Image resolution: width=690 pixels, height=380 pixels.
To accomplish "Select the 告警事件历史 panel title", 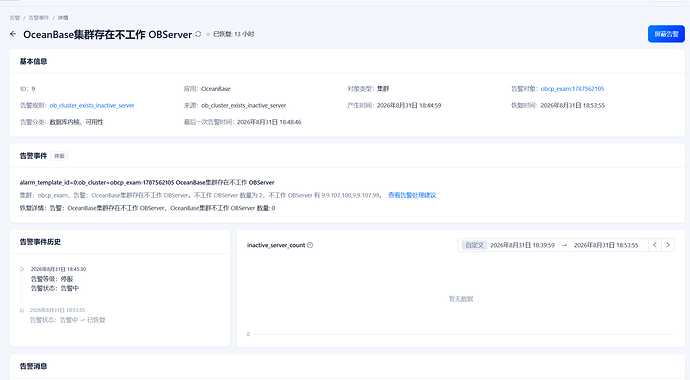I will tap(40, 241).
